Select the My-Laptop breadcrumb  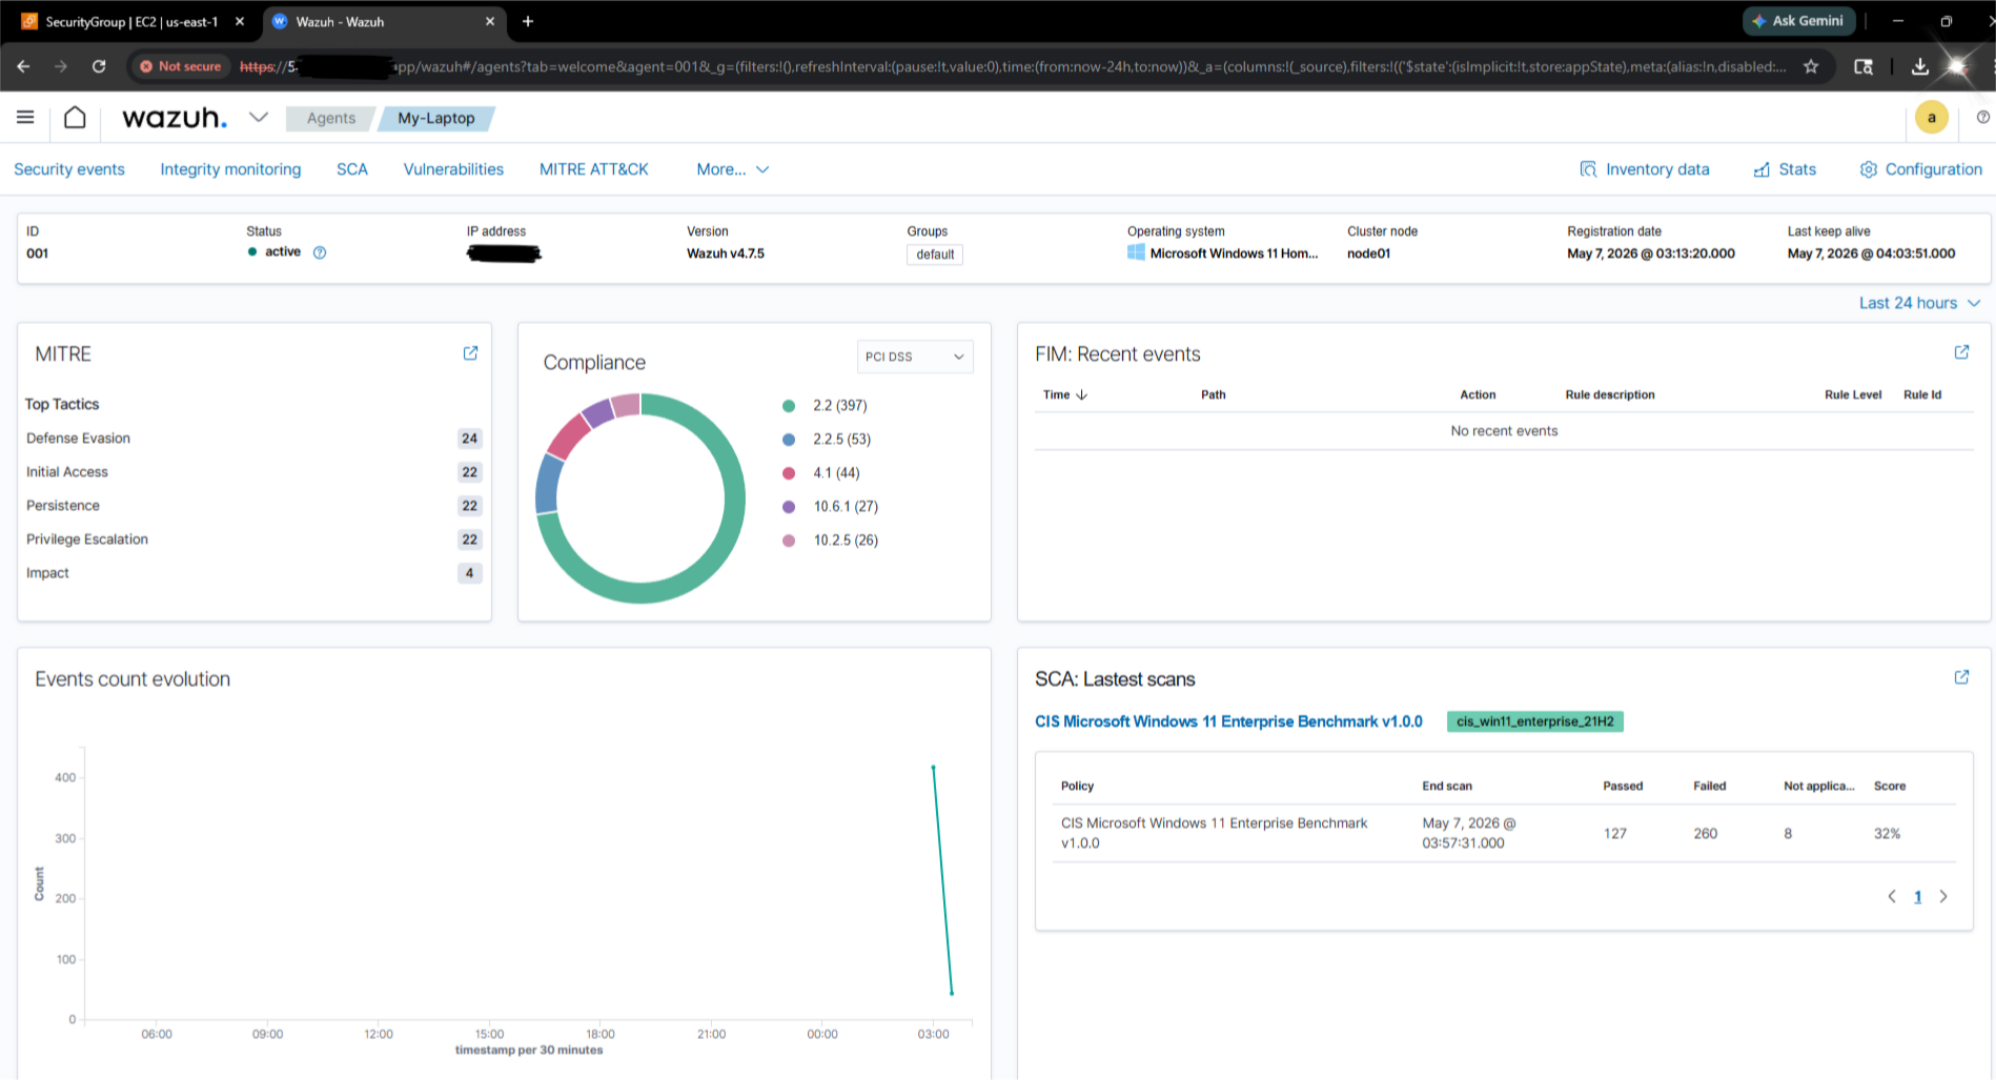point(436,118)
